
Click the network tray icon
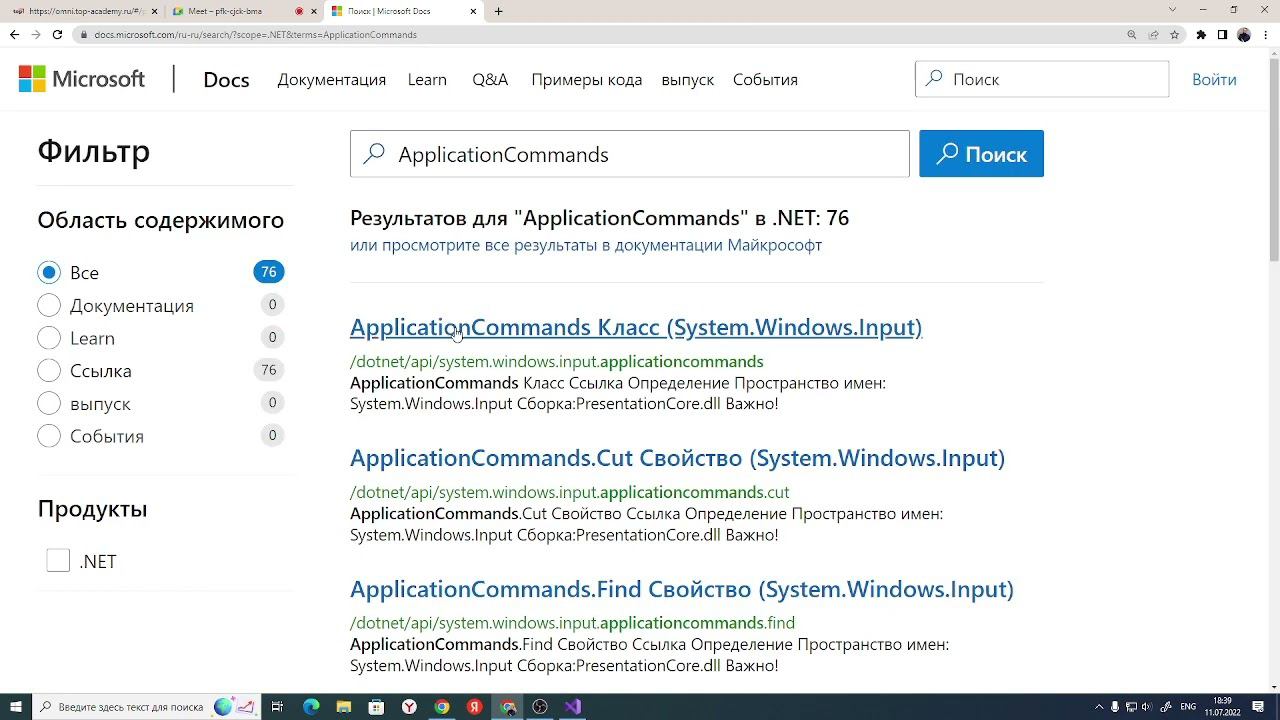click(x=1130, y=707)
